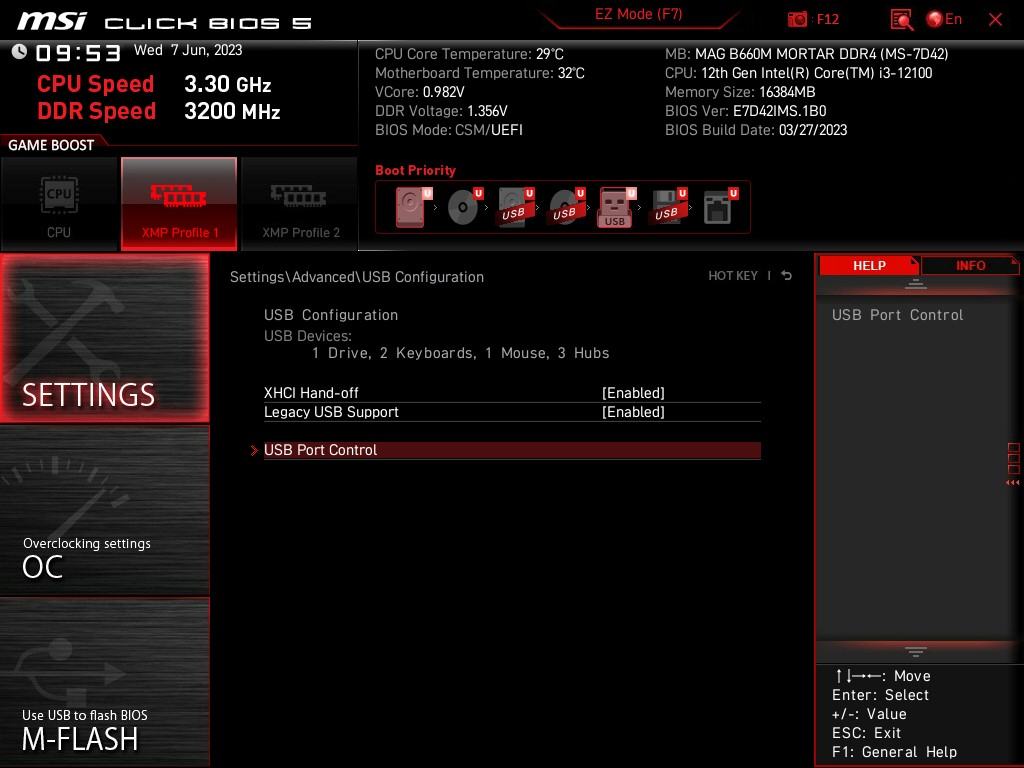The width and height of the screenshot is (1024, 768).
Task: Open M-FLASH to flash BIOS
Action: (104, 682)
